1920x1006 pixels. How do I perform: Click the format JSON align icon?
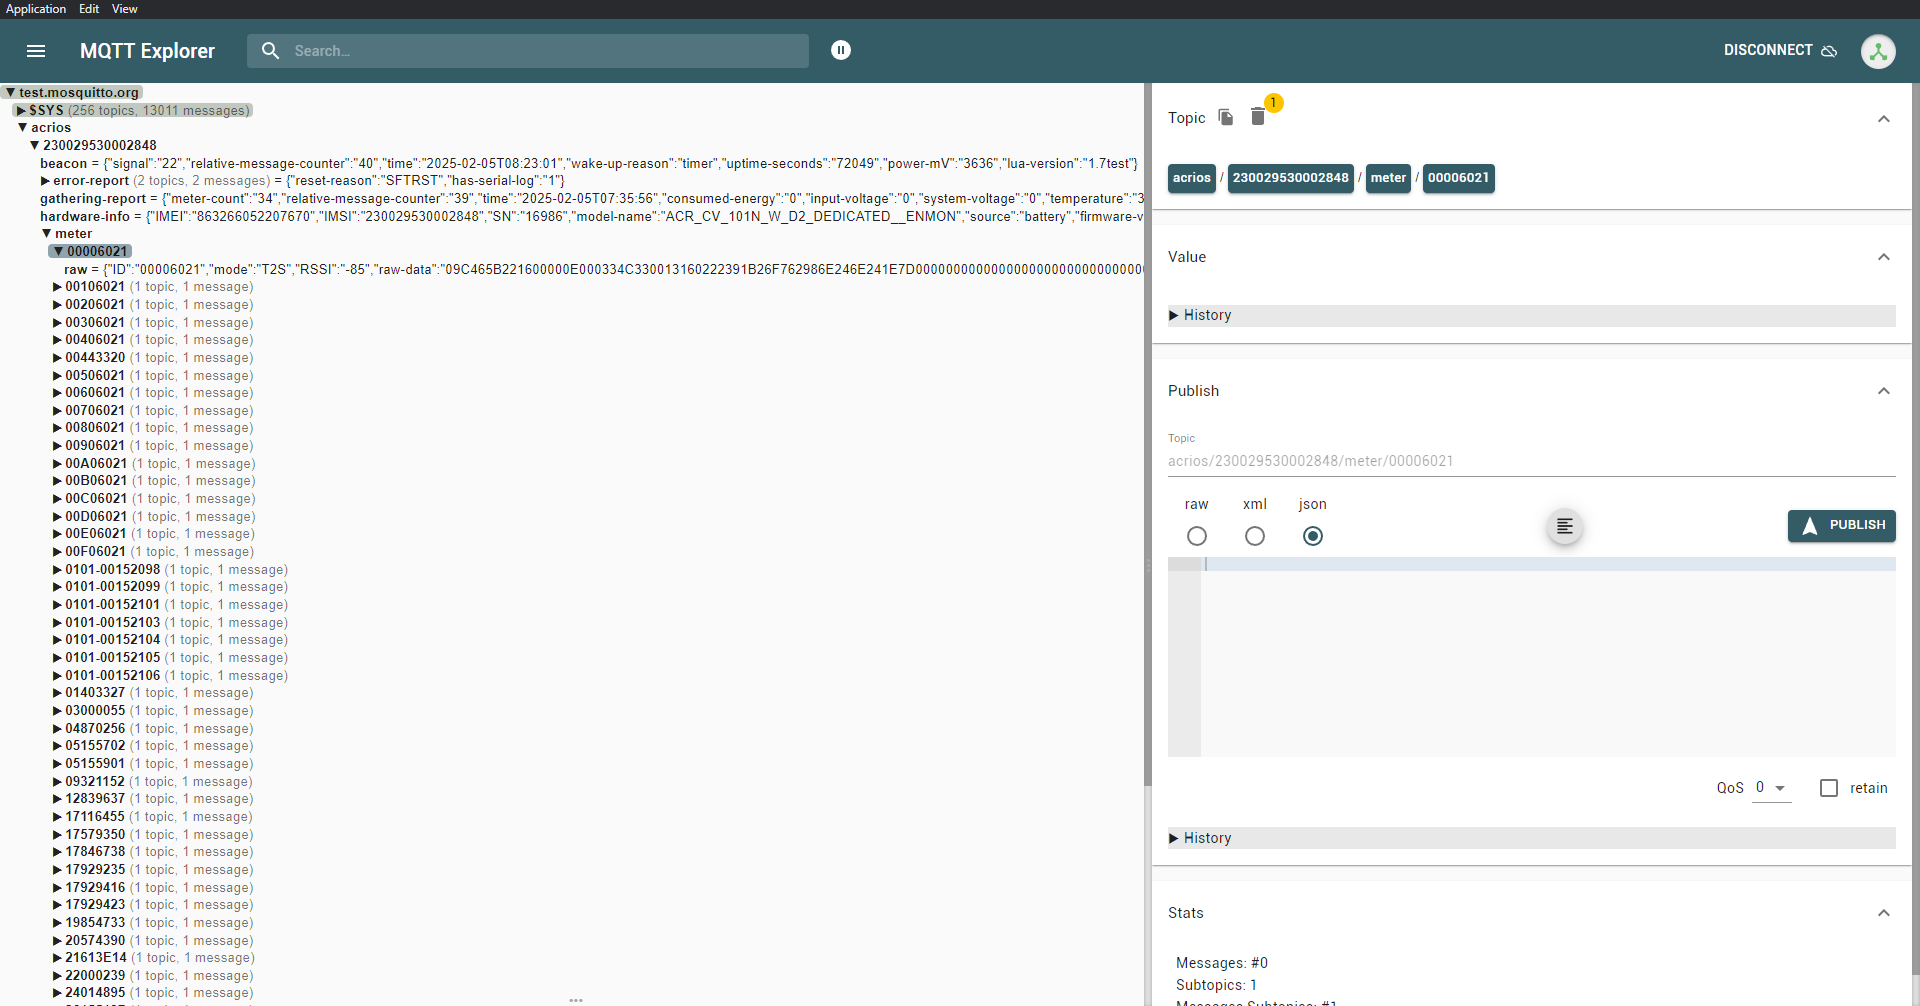[1564, 526]
